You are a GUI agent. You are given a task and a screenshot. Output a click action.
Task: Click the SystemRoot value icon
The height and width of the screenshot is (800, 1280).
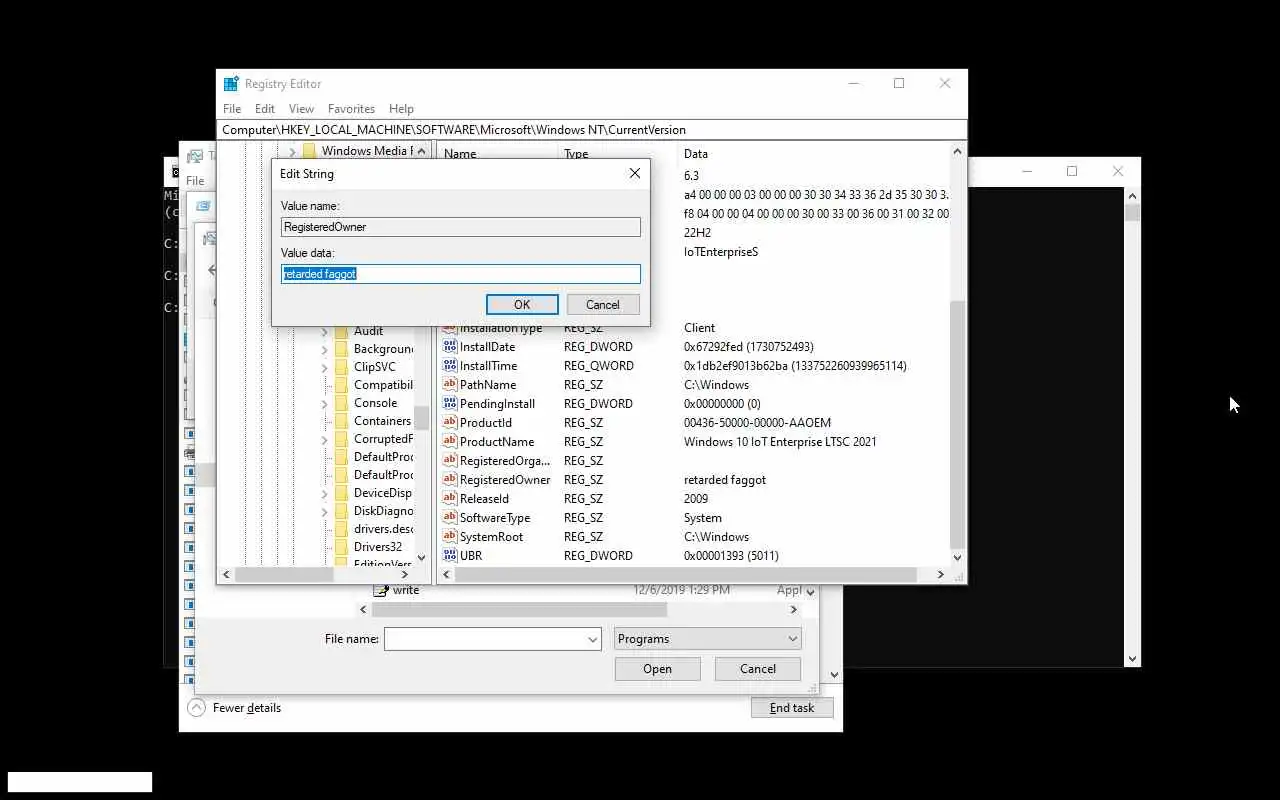click(x=450, y=537)
